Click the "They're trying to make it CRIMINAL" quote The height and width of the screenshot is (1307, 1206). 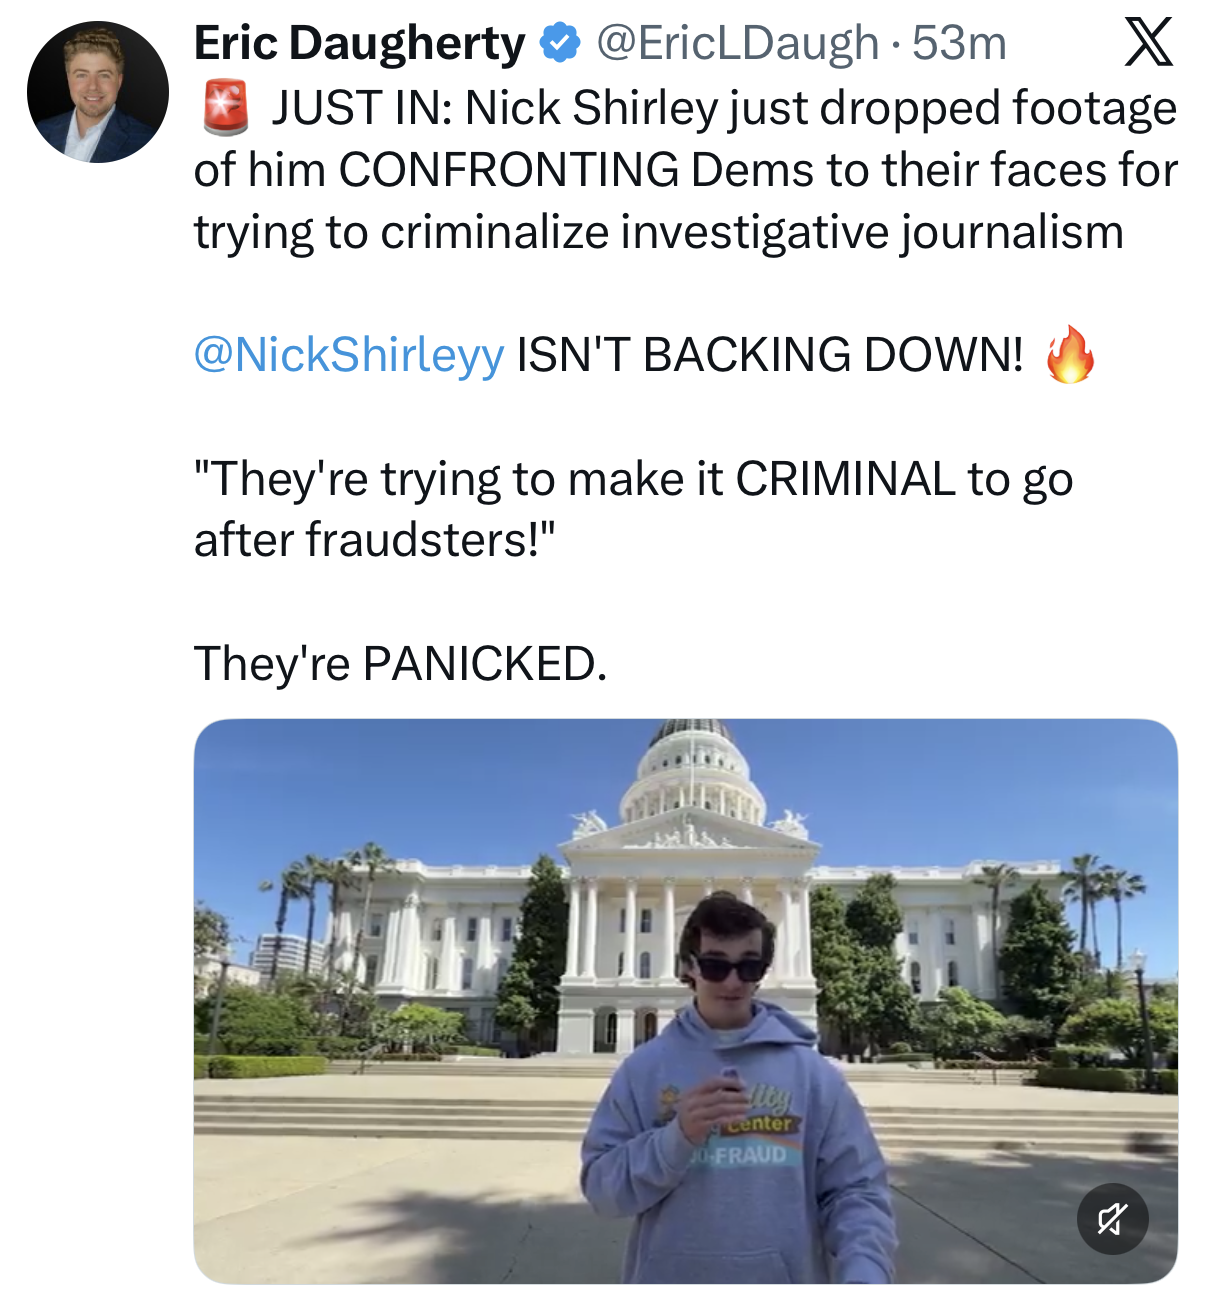pos(633,479)
